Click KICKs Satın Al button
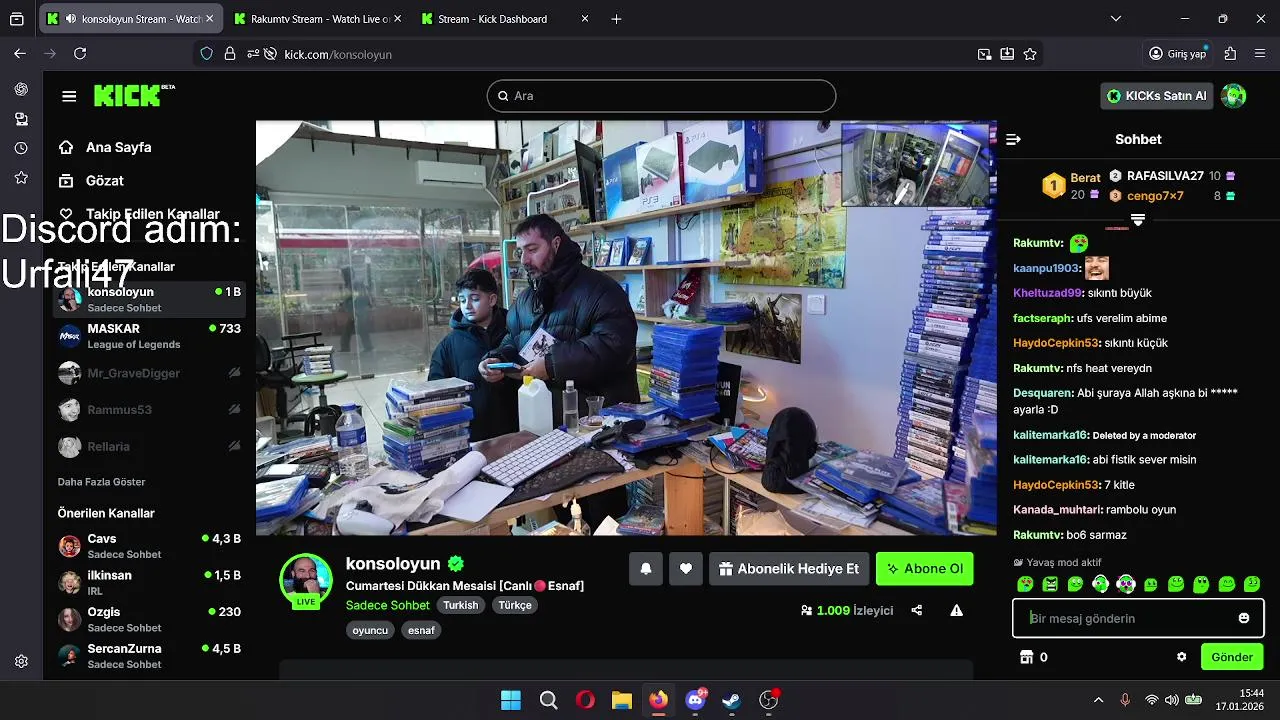The width and height of the screenshot is (1280, 720). 1156,96
